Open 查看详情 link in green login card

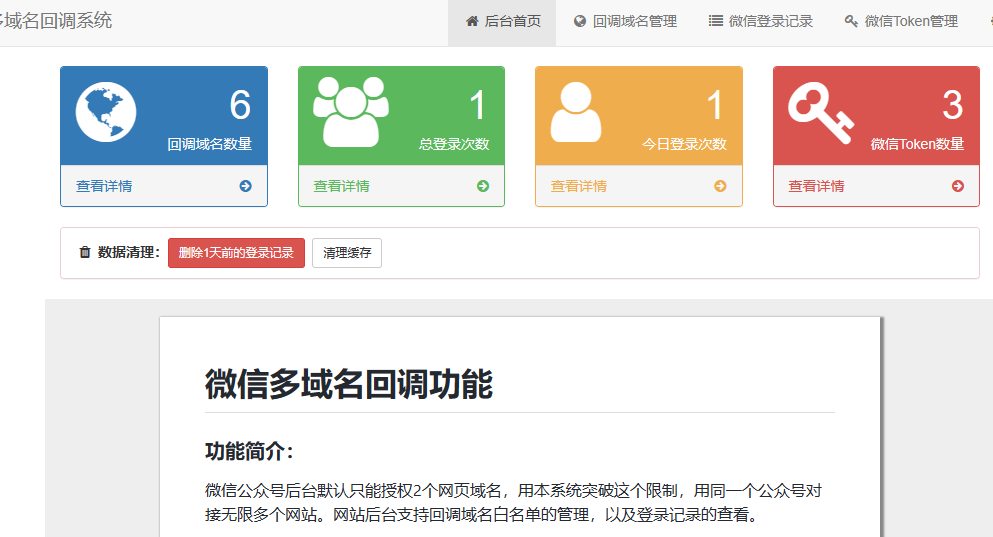click(341, 186)
